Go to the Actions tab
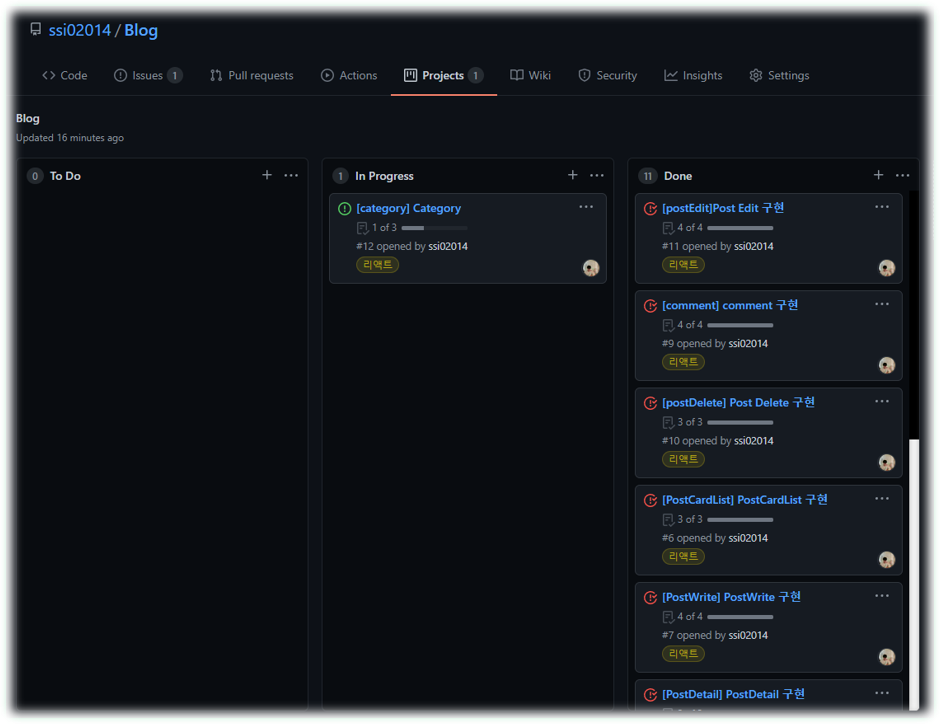Viewport: 940px width, 724px height. click(349, 76)
